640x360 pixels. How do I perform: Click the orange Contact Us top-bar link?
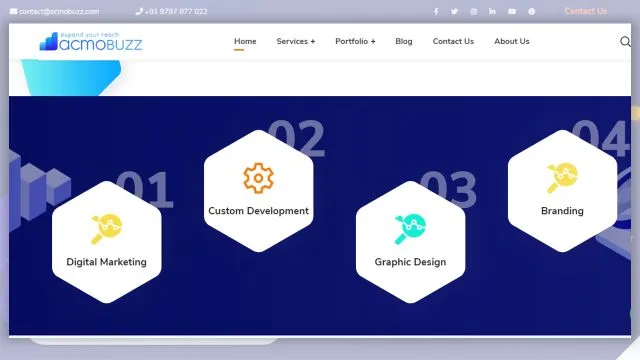586,11
